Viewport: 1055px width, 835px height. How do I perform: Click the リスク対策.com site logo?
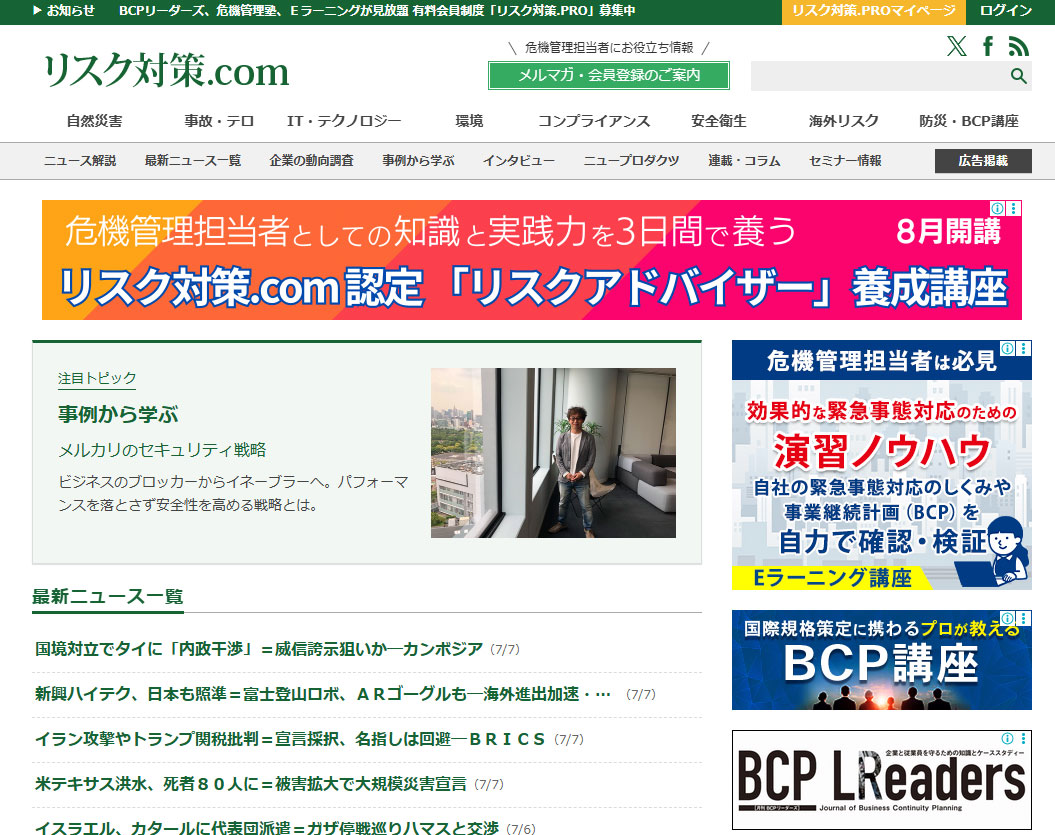click(x=164, y=72)
